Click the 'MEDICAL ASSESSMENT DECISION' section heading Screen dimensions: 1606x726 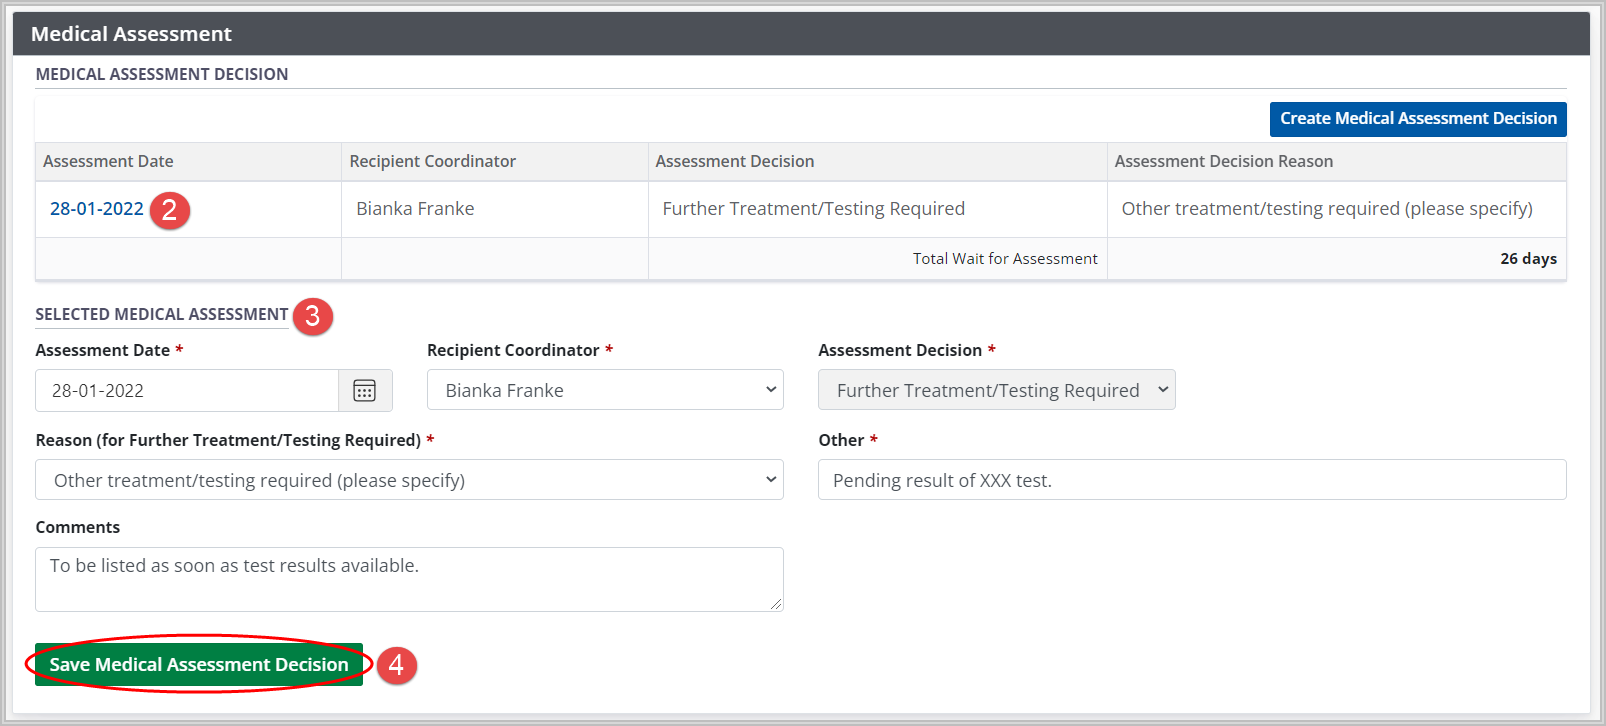pyautogui.click(x=162, y=74)
